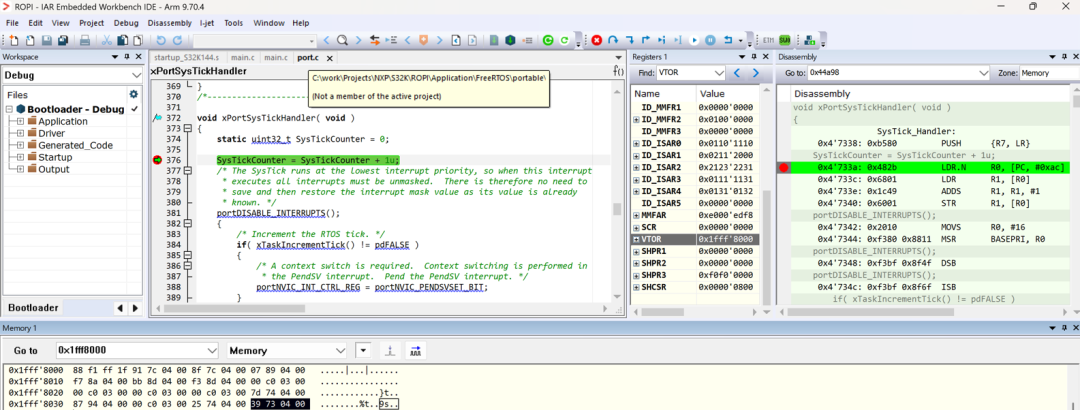Open the File menu
The height and width of the screenshot is (410, 1080).
pos(12,23)
